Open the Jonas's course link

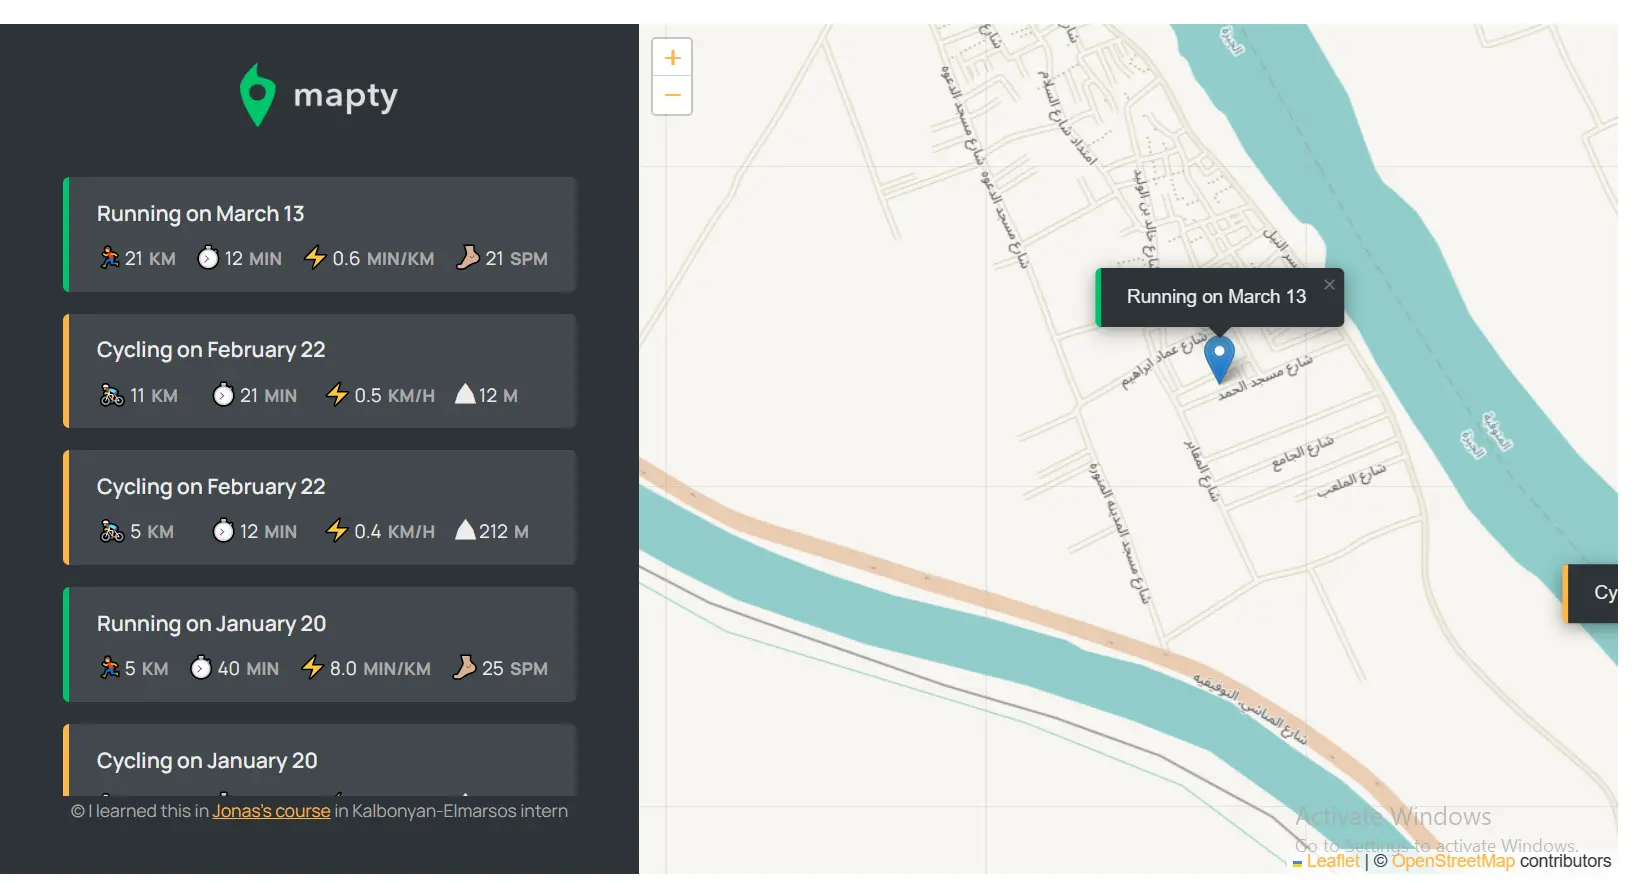[x=271, y=811]
